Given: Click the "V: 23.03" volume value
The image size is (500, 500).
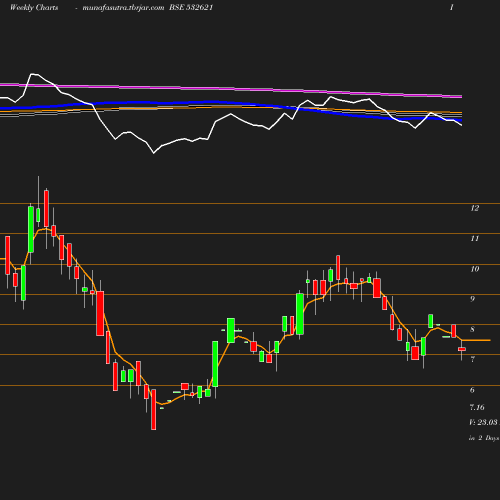Looking at the screenshot, I should click(x=483, y=422).
